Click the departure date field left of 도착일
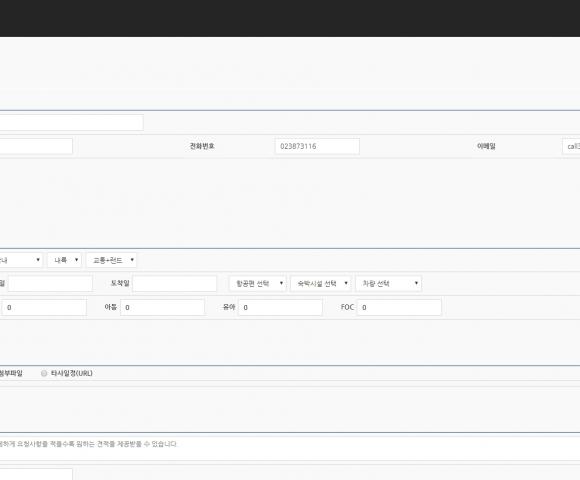Screen dimensions: 580x480 50,284
